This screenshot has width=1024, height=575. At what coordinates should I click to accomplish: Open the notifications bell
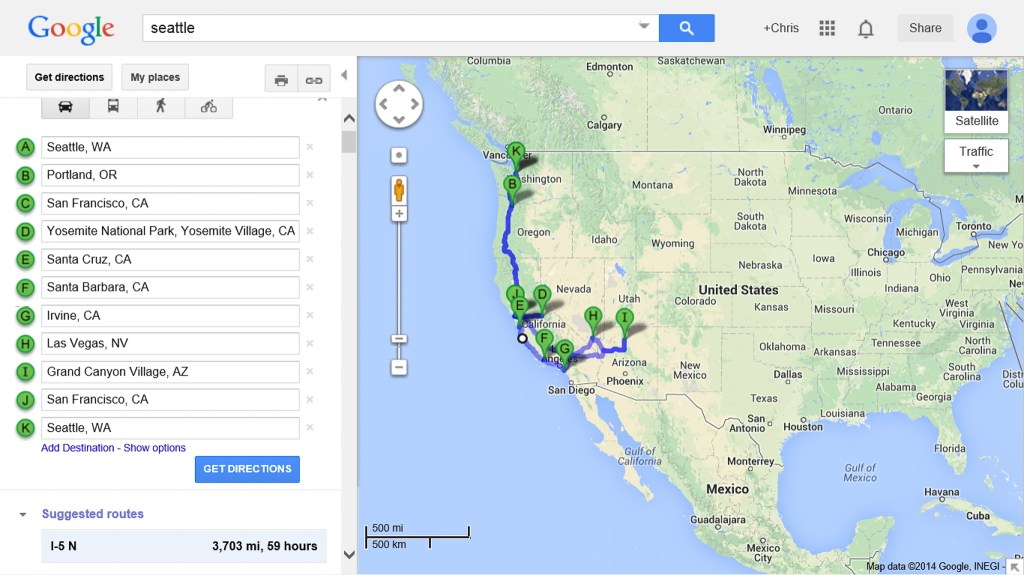(866, 29)
